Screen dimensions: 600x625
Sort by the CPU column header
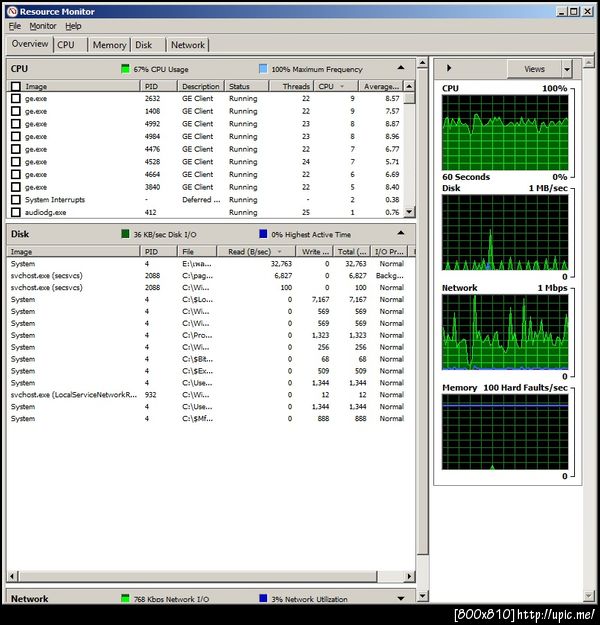tap(336, 86)
